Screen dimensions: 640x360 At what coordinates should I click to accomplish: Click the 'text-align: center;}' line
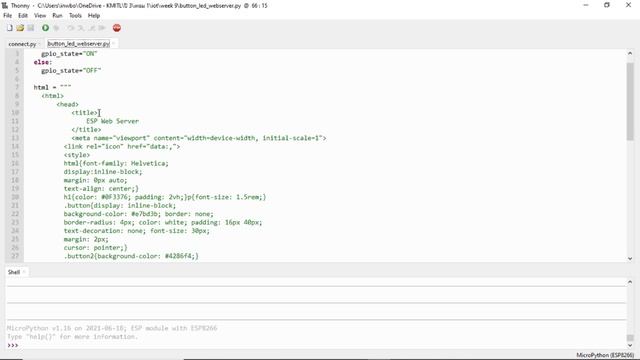101,189
